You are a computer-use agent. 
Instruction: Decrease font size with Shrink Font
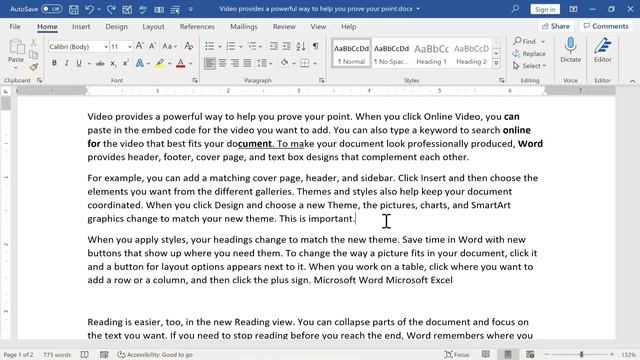coord(152,46)
